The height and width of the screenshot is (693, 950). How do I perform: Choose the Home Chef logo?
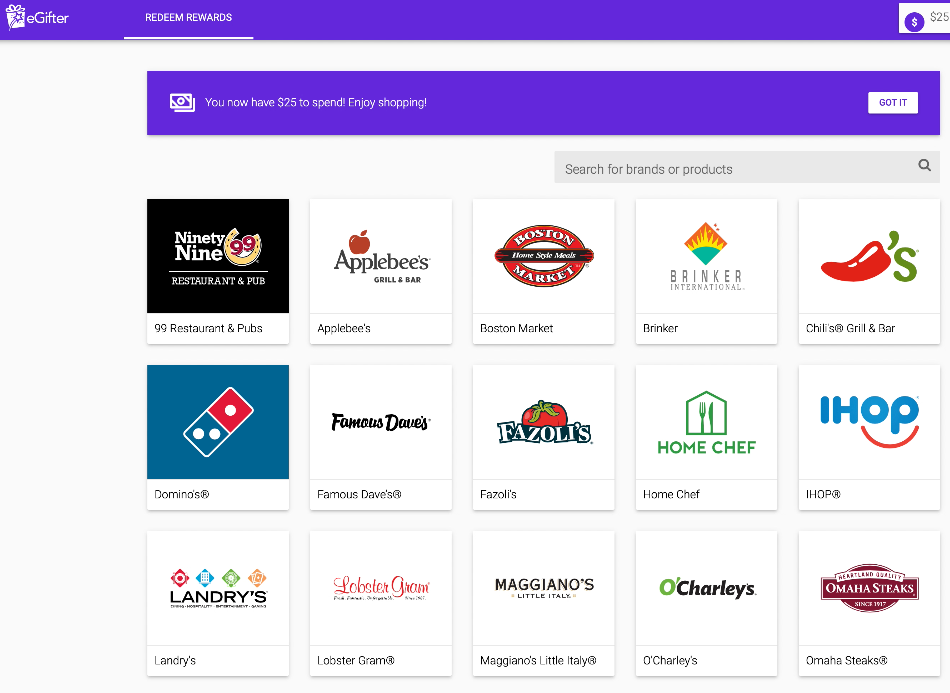[706, 422]
